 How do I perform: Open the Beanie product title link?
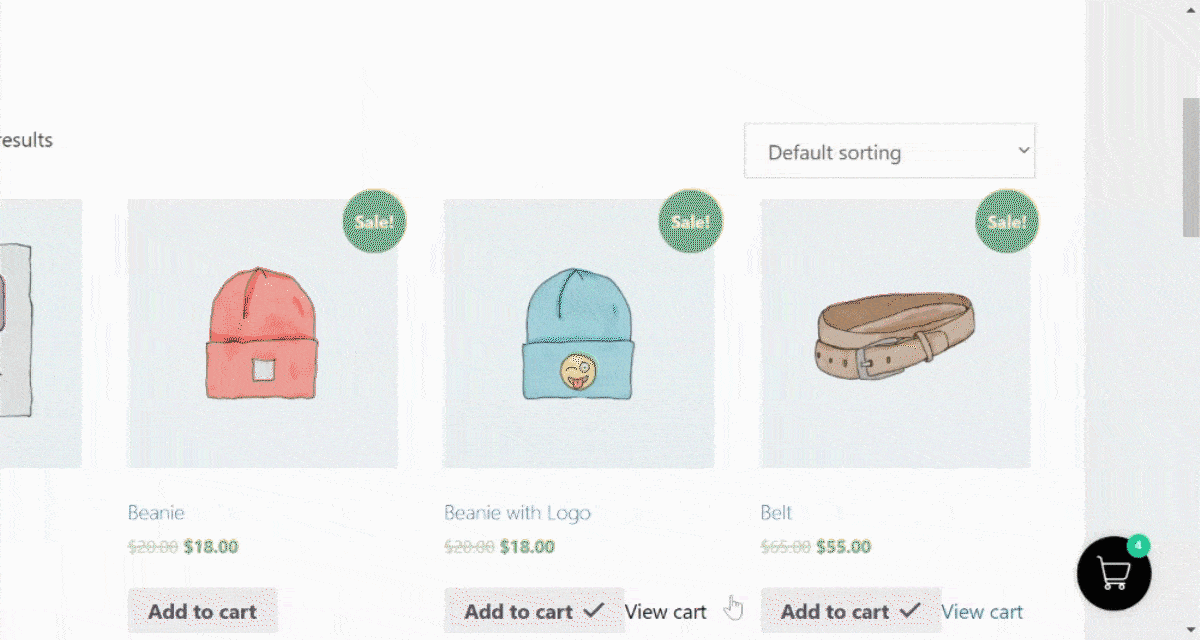point(156,512)
